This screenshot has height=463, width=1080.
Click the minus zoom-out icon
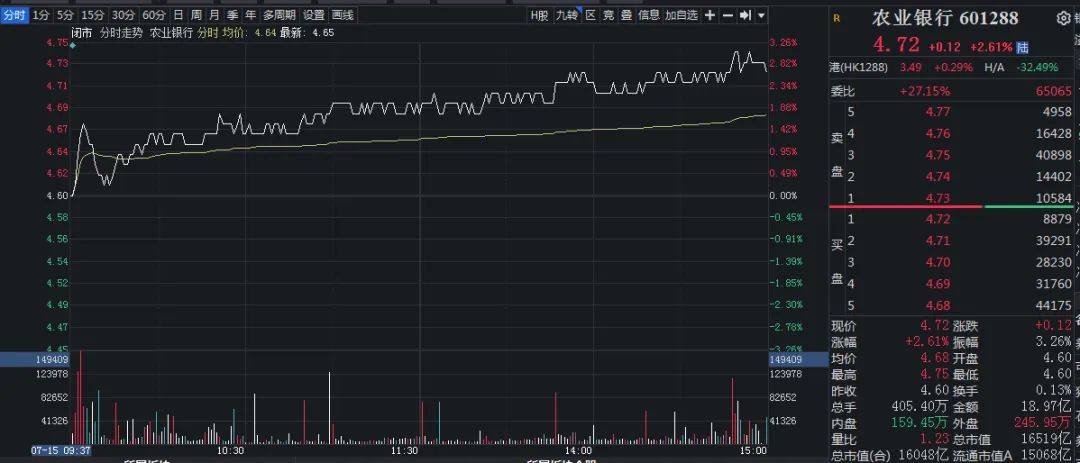(x=727, y=14)
